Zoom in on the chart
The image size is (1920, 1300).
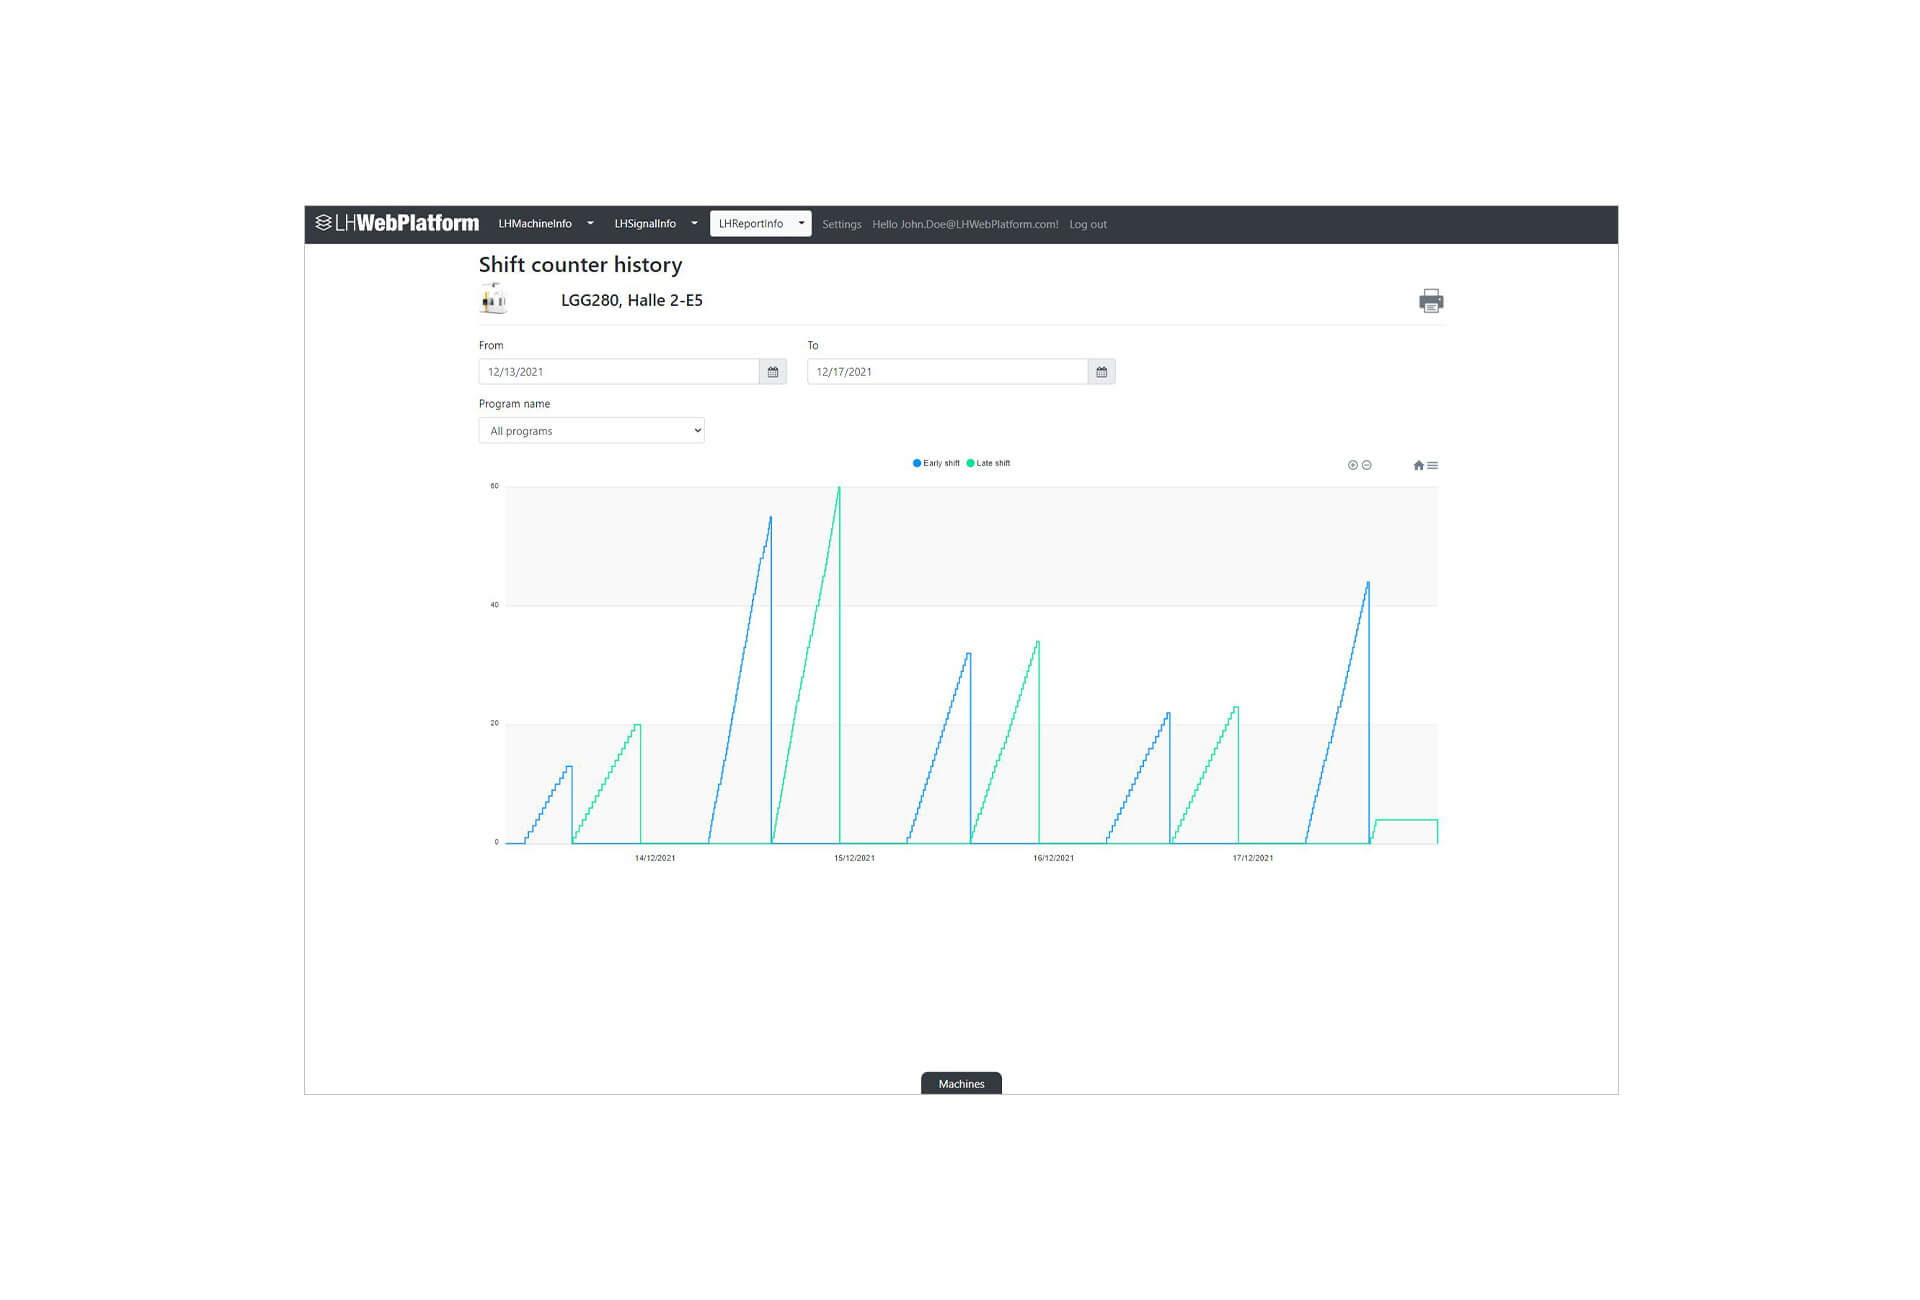pos(1352,465)
